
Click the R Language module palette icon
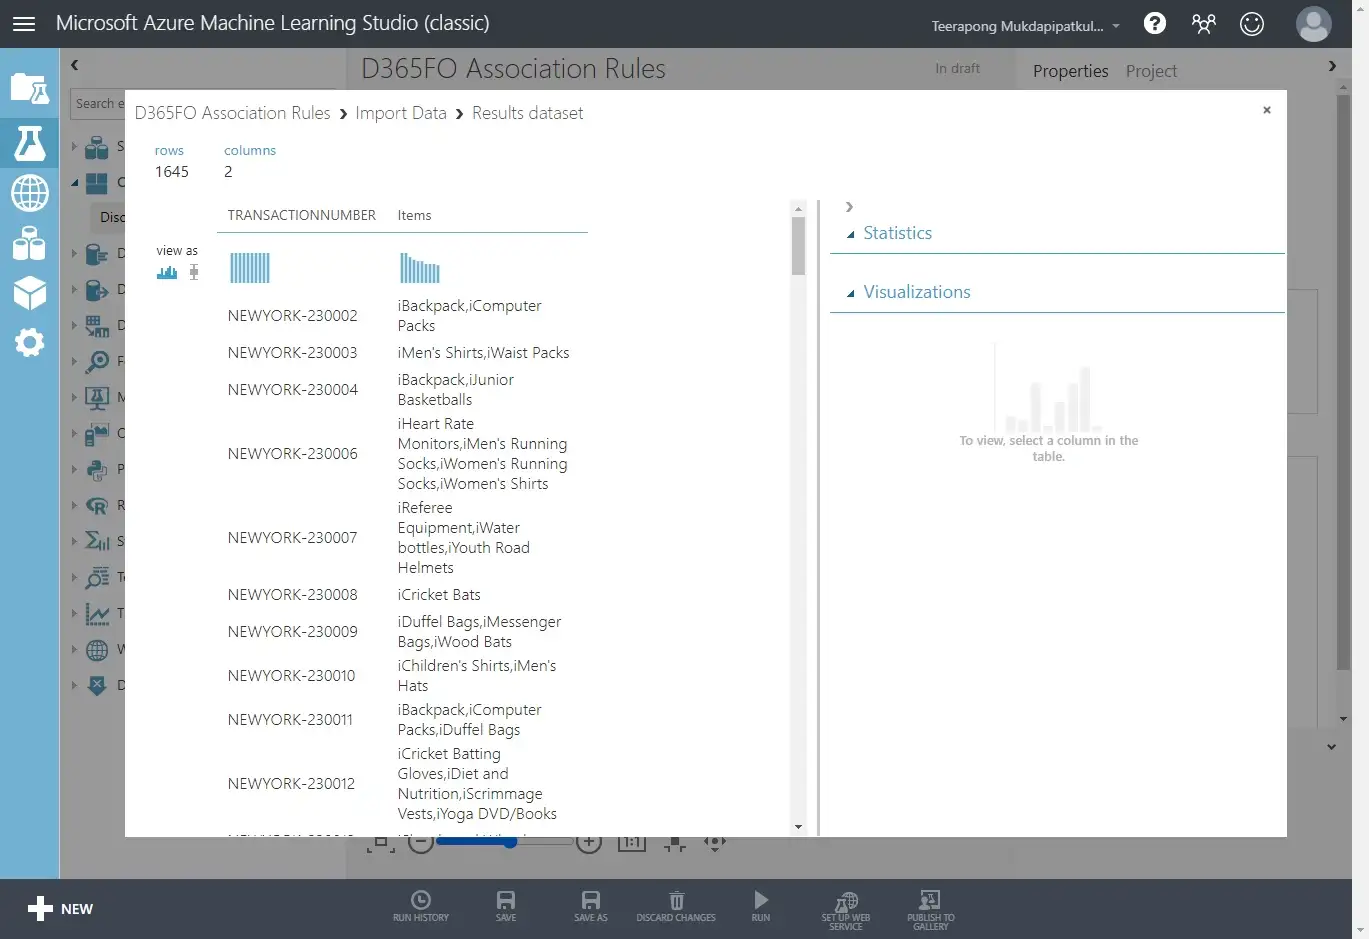tap(97, 505)
